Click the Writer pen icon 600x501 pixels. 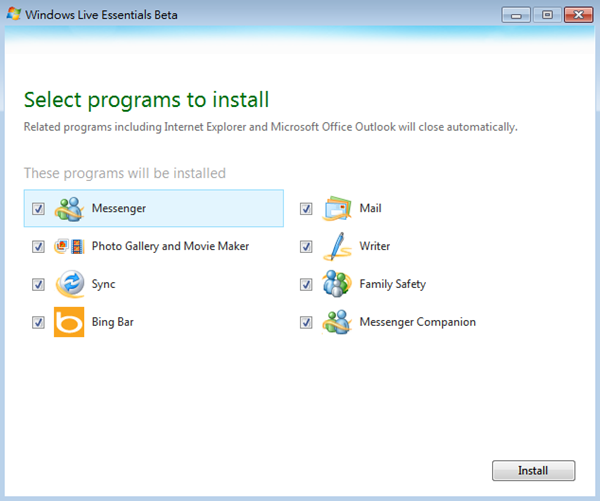(337, 246)
